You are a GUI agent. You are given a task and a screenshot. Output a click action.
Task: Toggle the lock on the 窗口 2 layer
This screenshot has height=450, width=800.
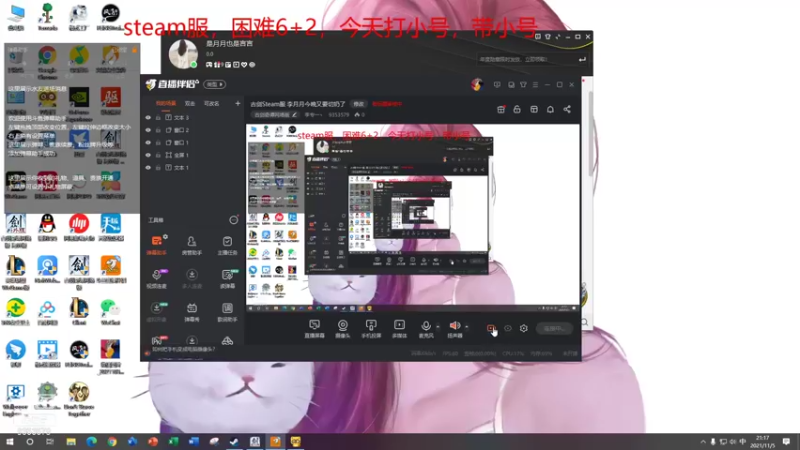coord(158,130)
